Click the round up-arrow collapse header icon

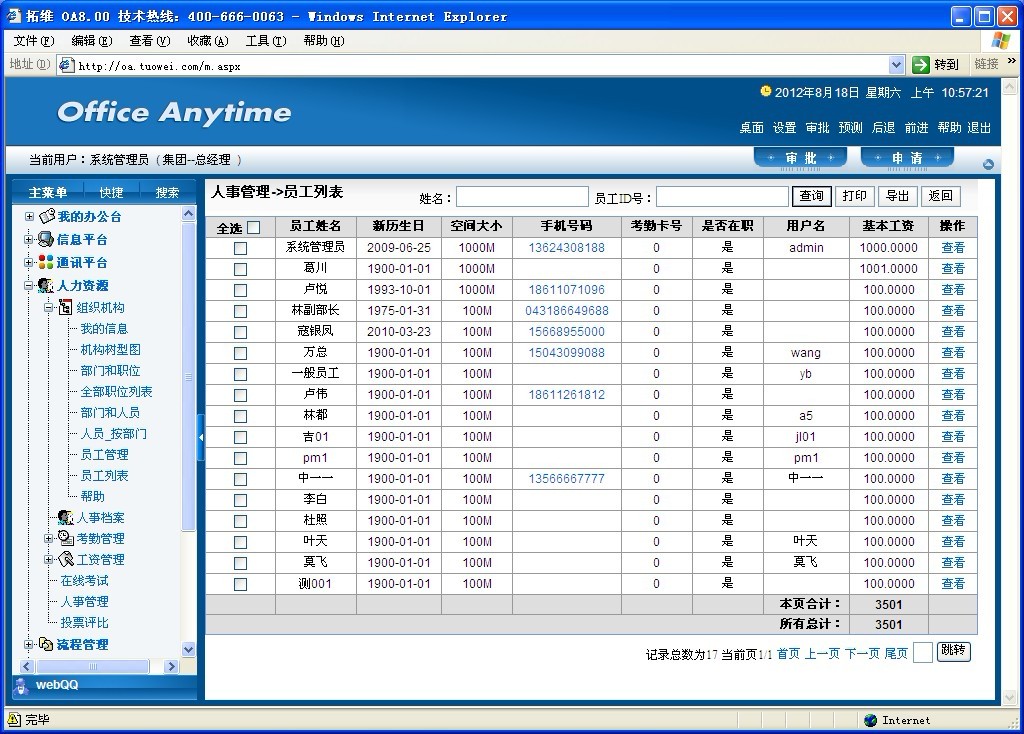tap(988, 165)
